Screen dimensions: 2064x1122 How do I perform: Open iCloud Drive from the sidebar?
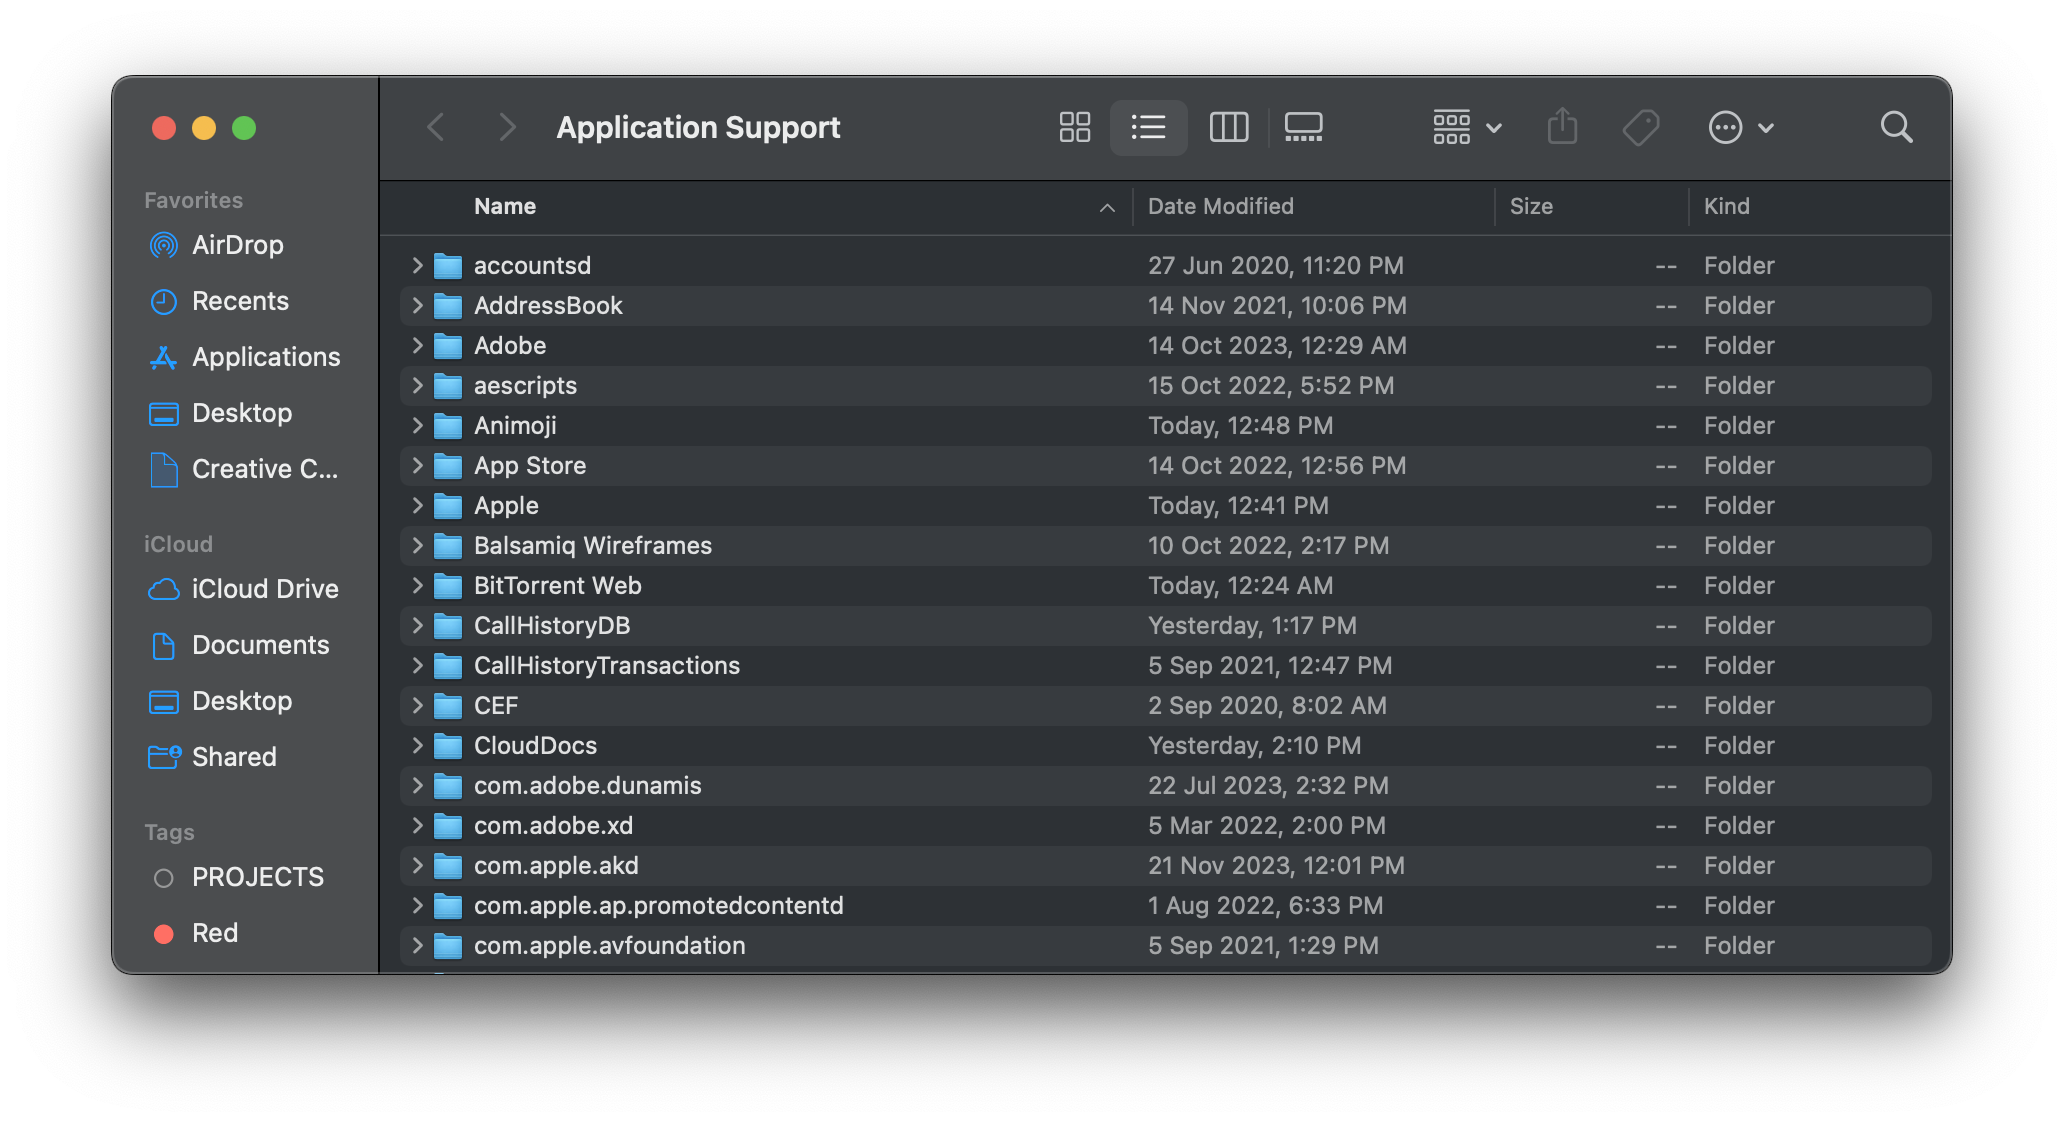tap(264, 589)
